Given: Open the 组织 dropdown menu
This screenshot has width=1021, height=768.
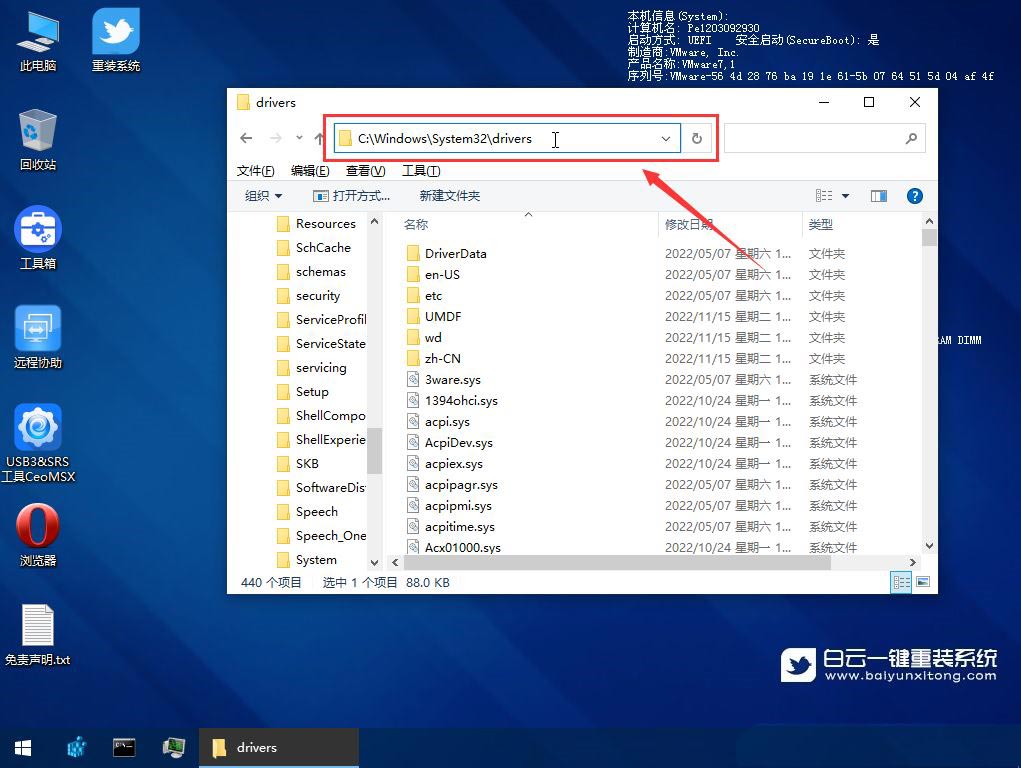Looking at the screenshot, I should point(263,196).
